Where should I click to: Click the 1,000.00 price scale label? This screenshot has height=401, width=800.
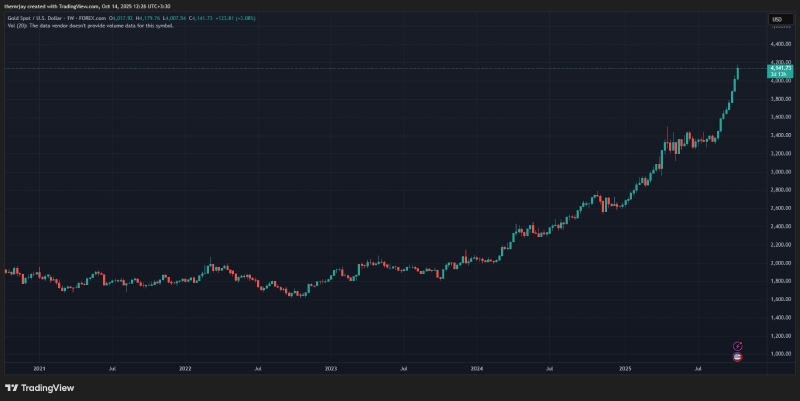(x=781, y=353)
